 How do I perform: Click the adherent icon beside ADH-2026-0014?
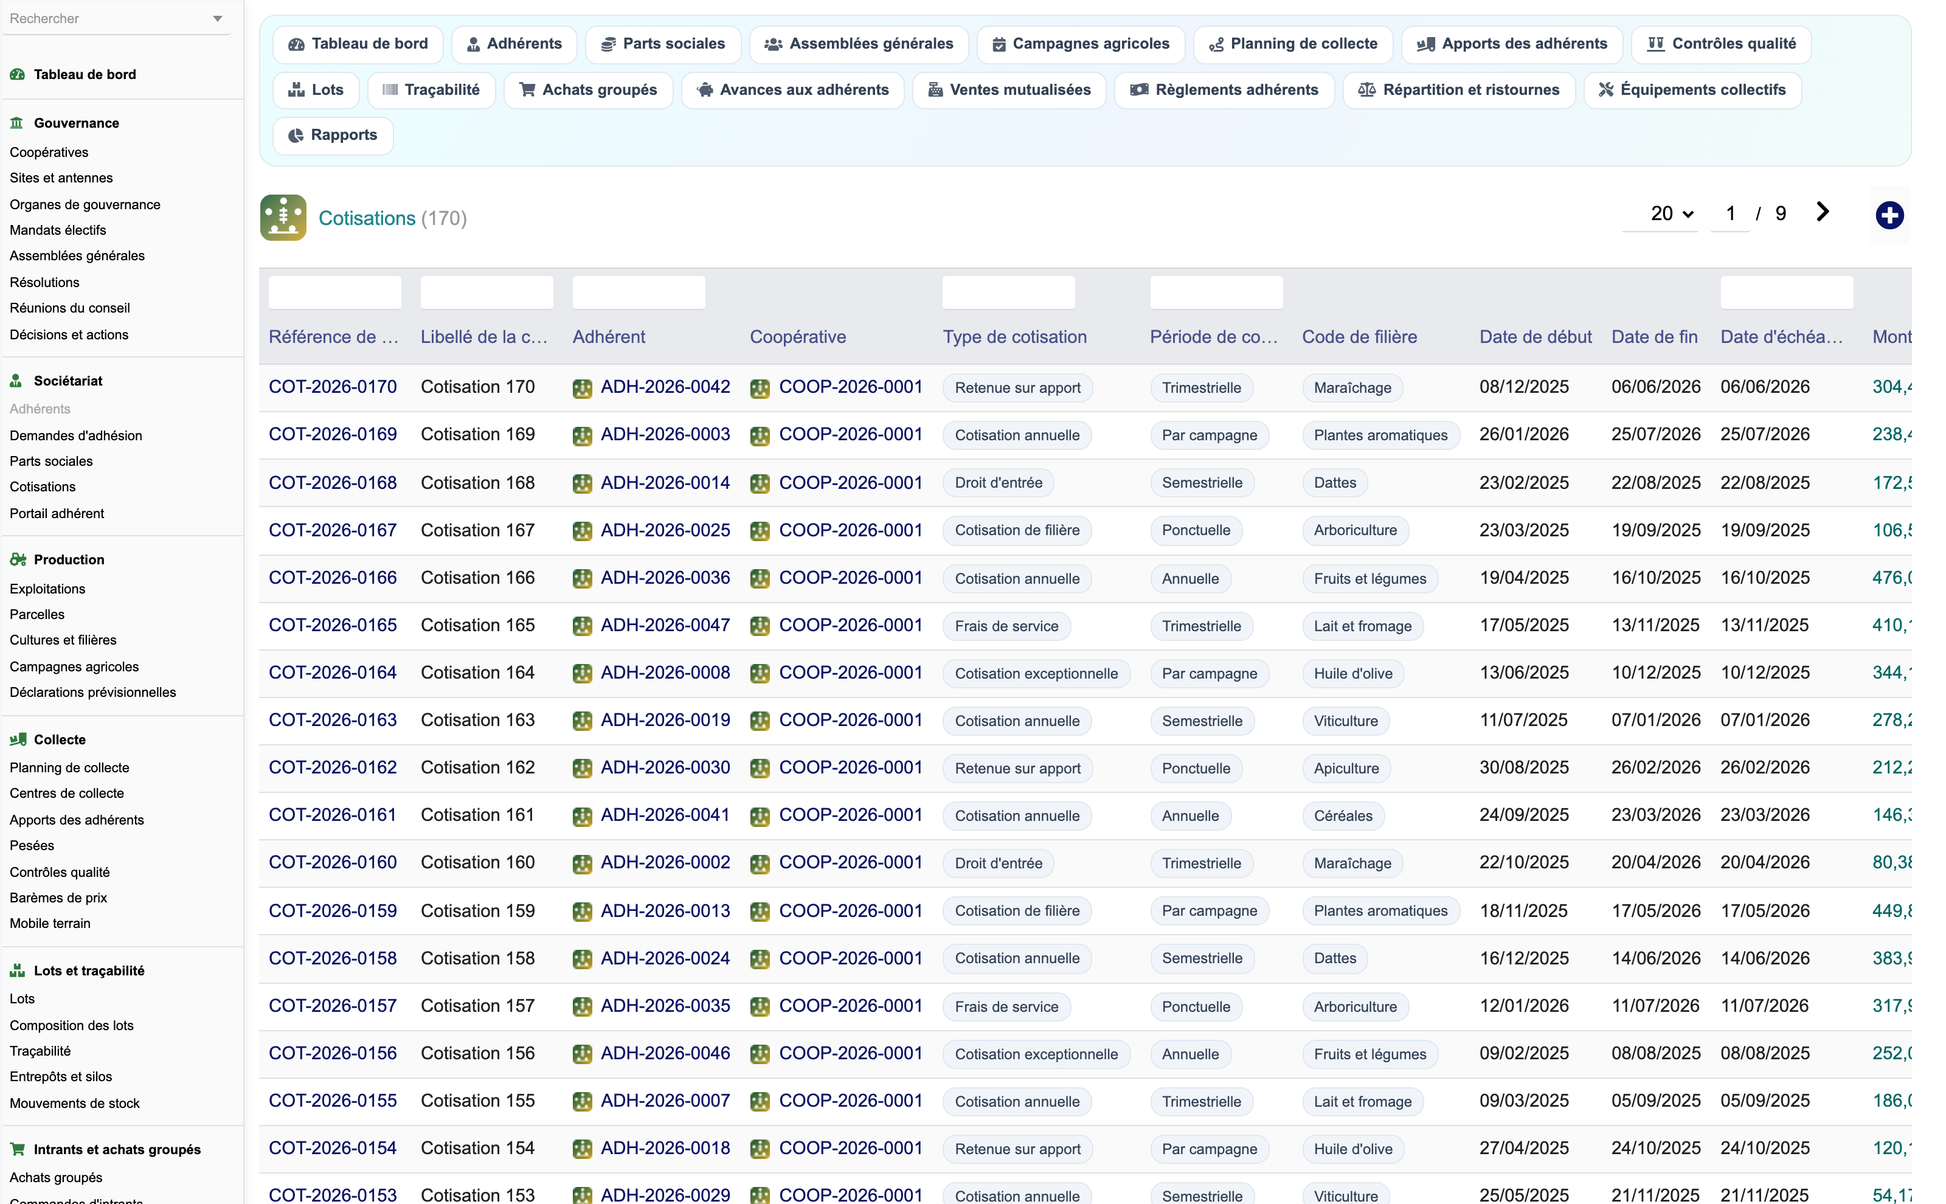(x=582, y=484)
